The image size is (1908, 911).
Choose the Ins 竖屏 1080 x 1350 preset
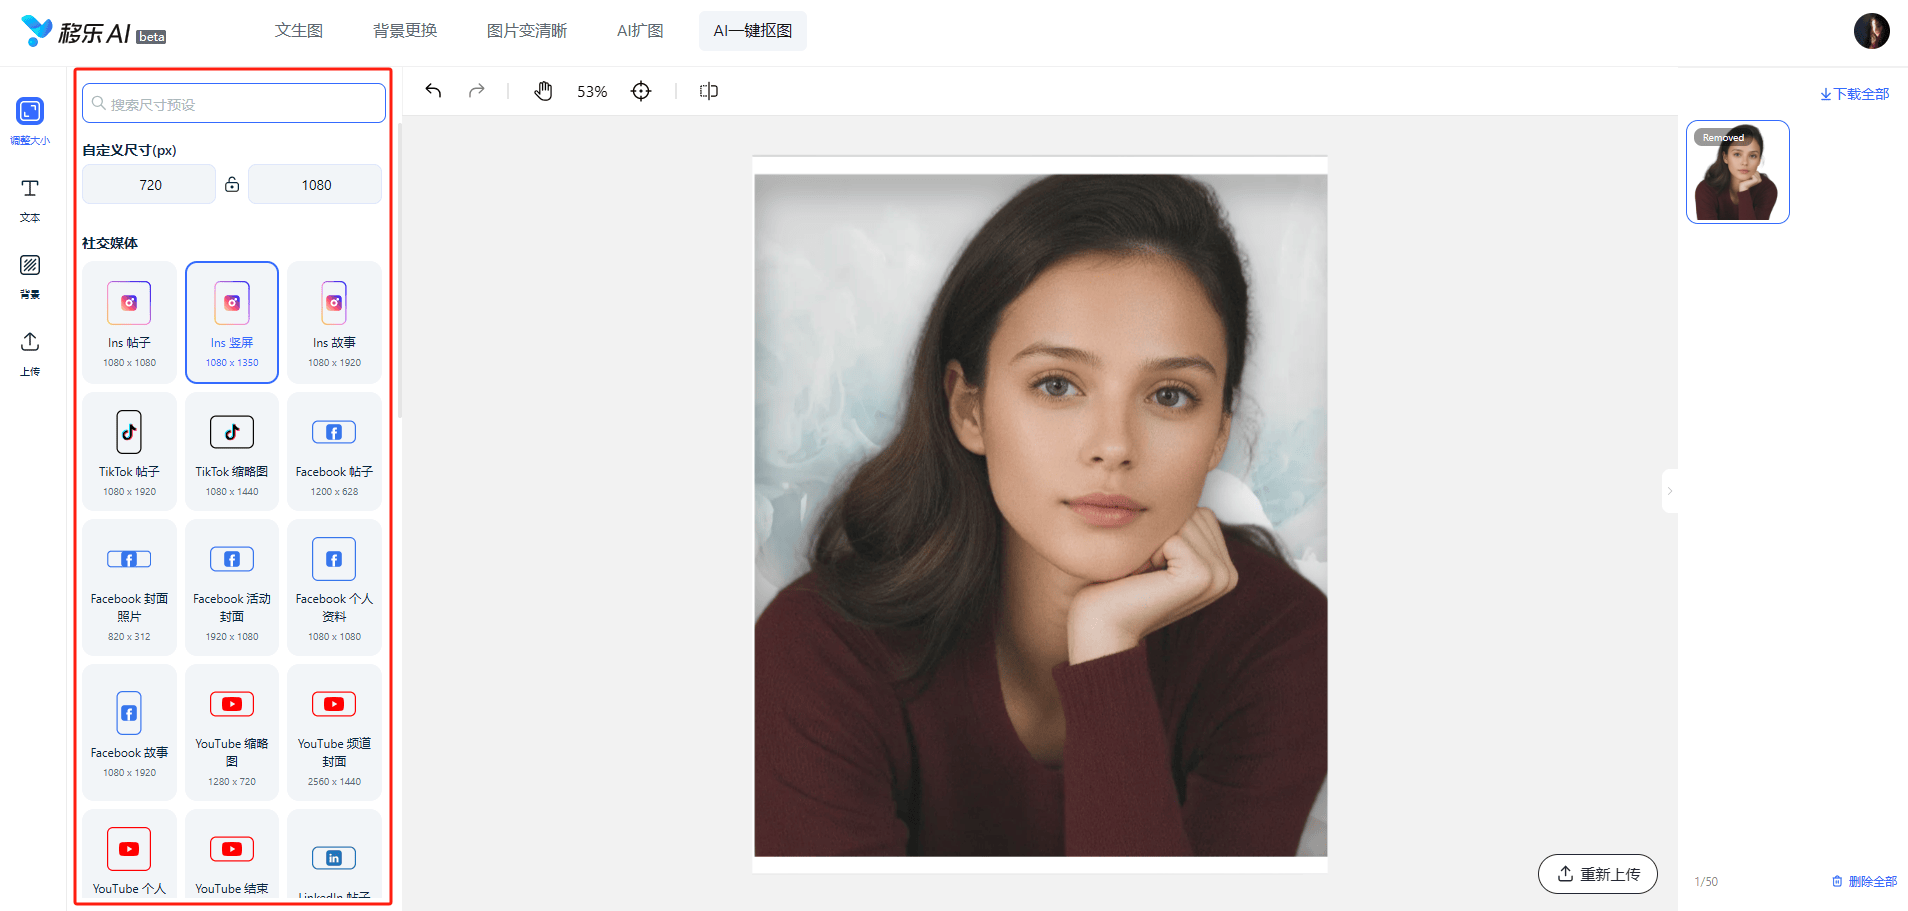[x=232, y=322]
